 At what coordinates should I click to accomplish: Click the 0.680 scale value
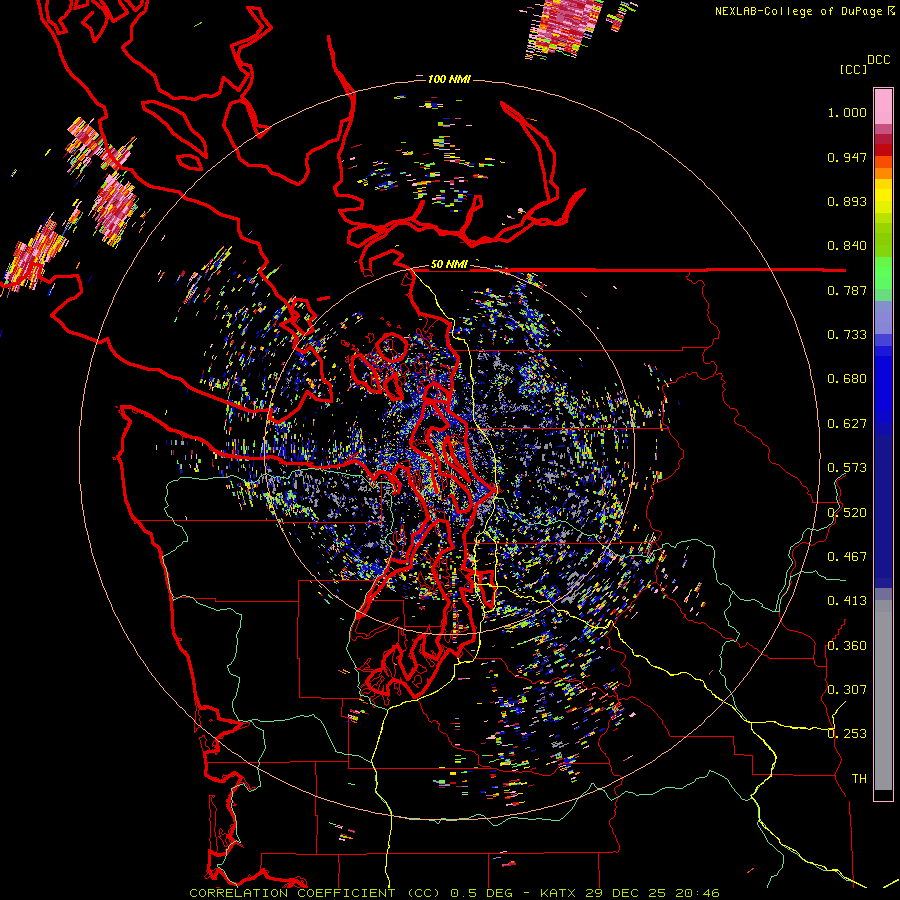click(x=847, y=379)
